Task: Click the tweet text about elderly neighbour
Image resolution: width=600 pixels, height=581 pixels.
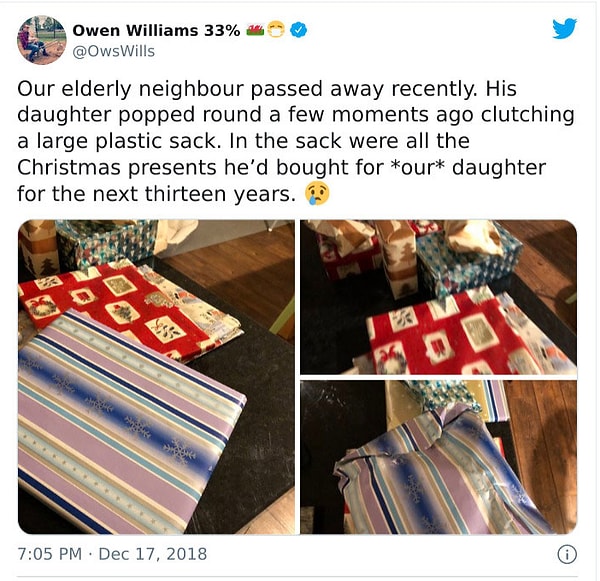Action: click(295, 142)
